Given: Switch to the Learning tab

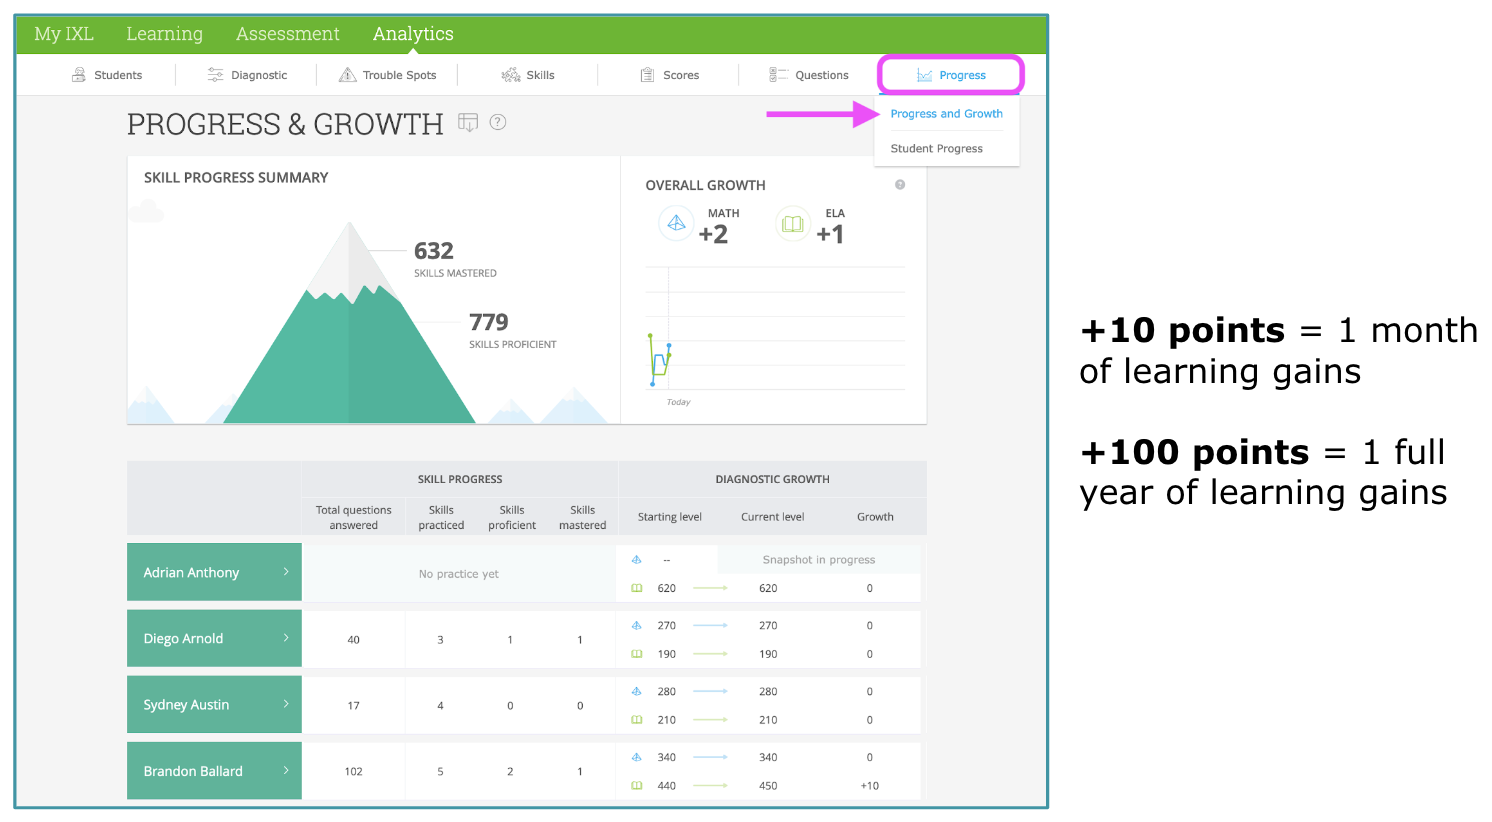Looking at the screenshot, I should pos(164,33).
